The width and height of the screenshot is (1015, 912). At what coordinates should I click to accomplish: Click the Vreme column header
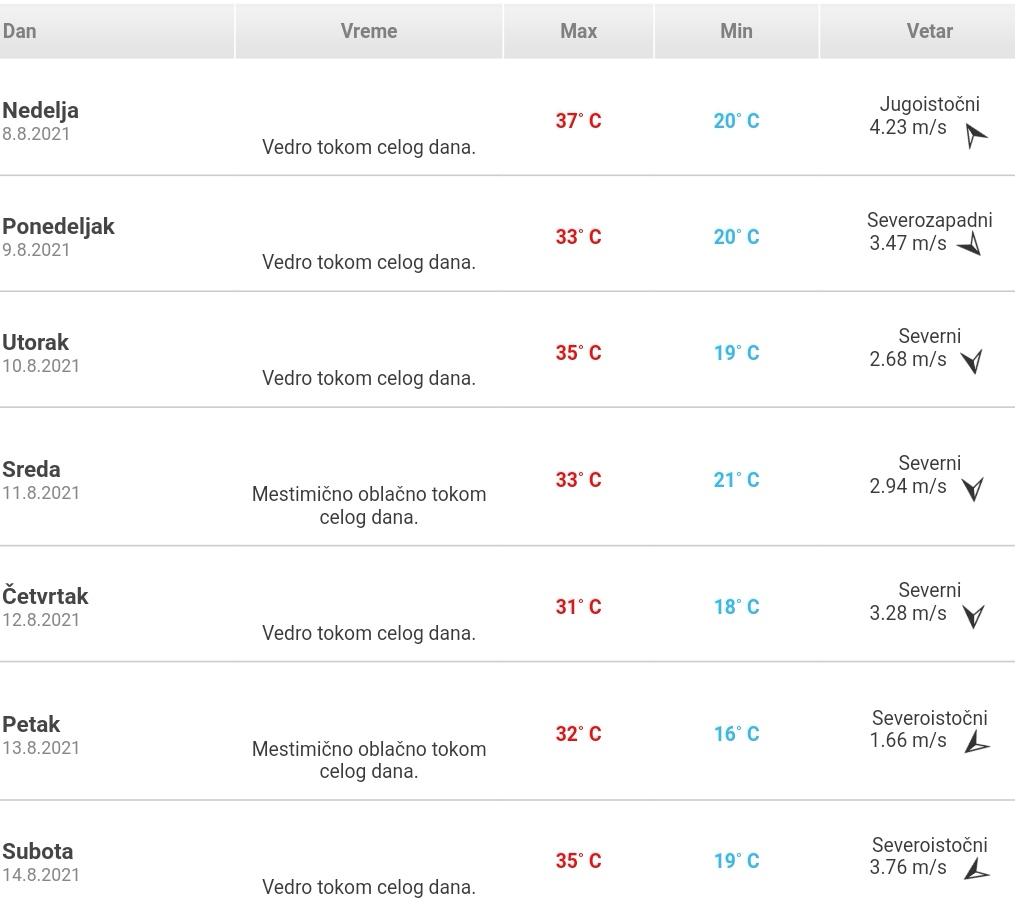tap(369, 31)
